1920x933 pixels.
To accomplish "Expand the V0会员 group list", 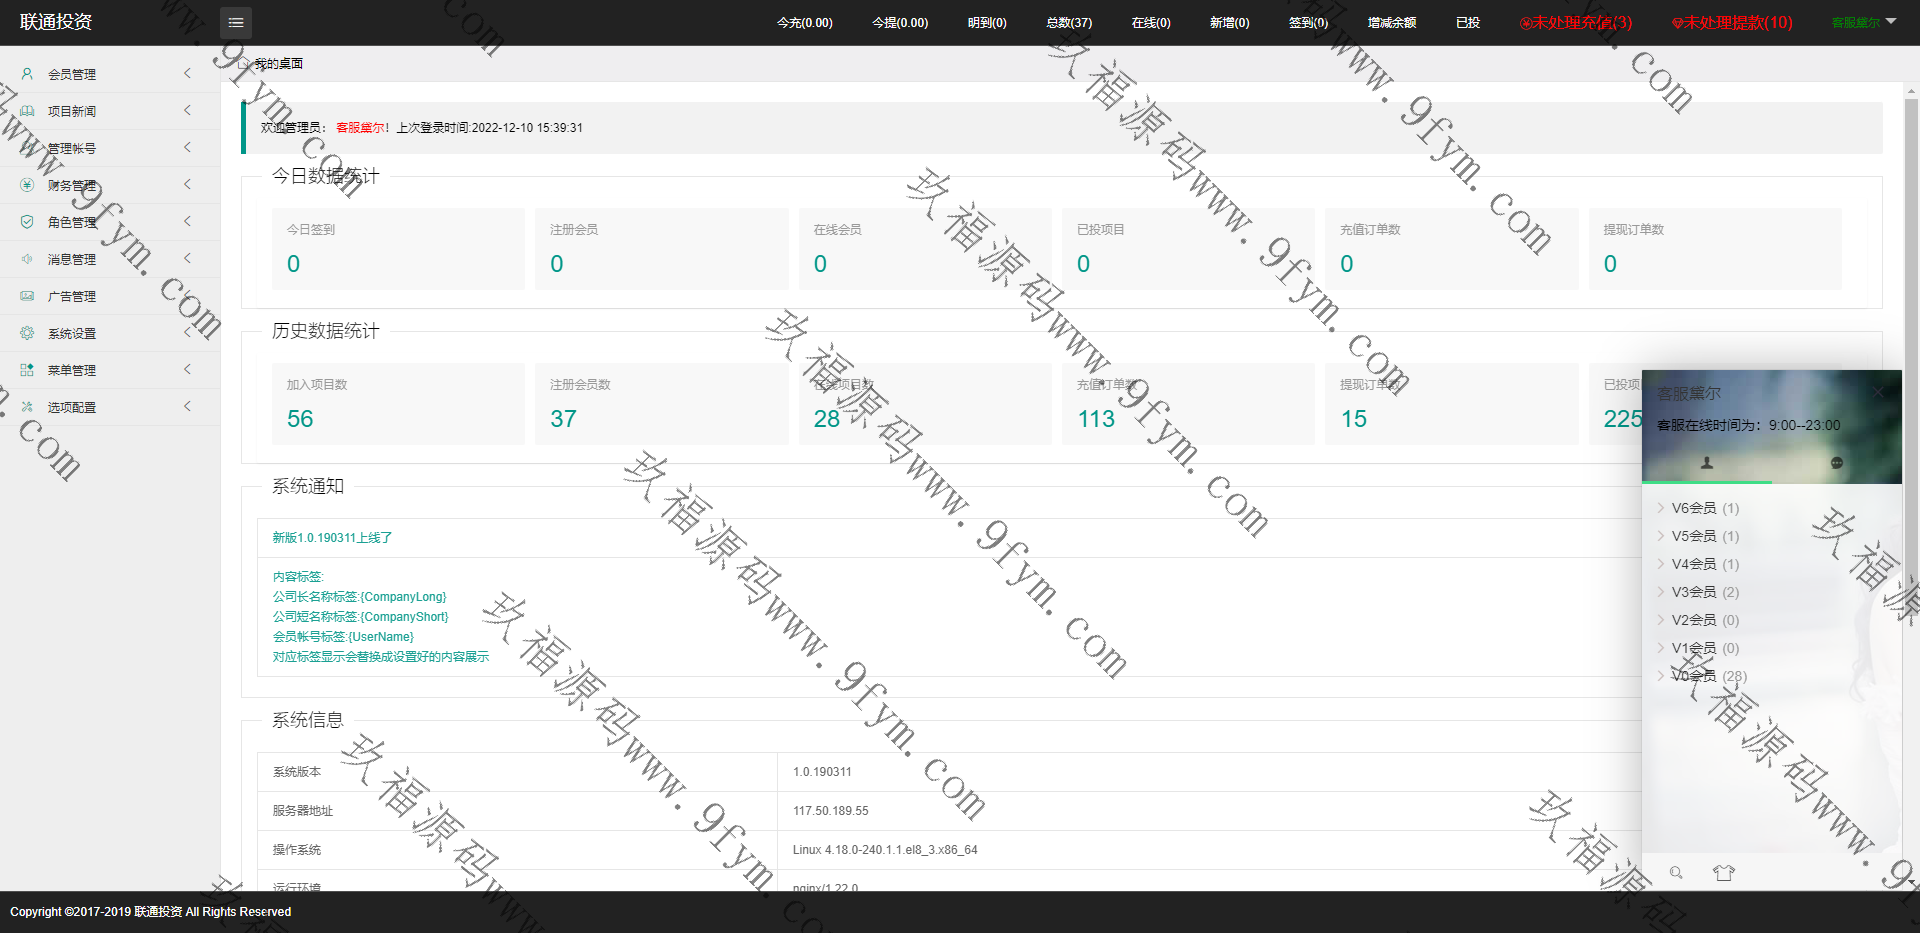I will pyautogui.click(x=1694, y=676).
